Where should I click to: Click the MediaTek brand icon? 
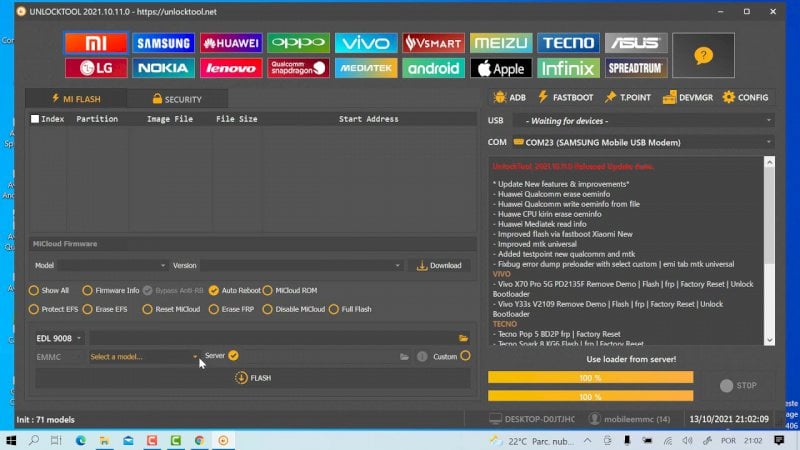365,68
